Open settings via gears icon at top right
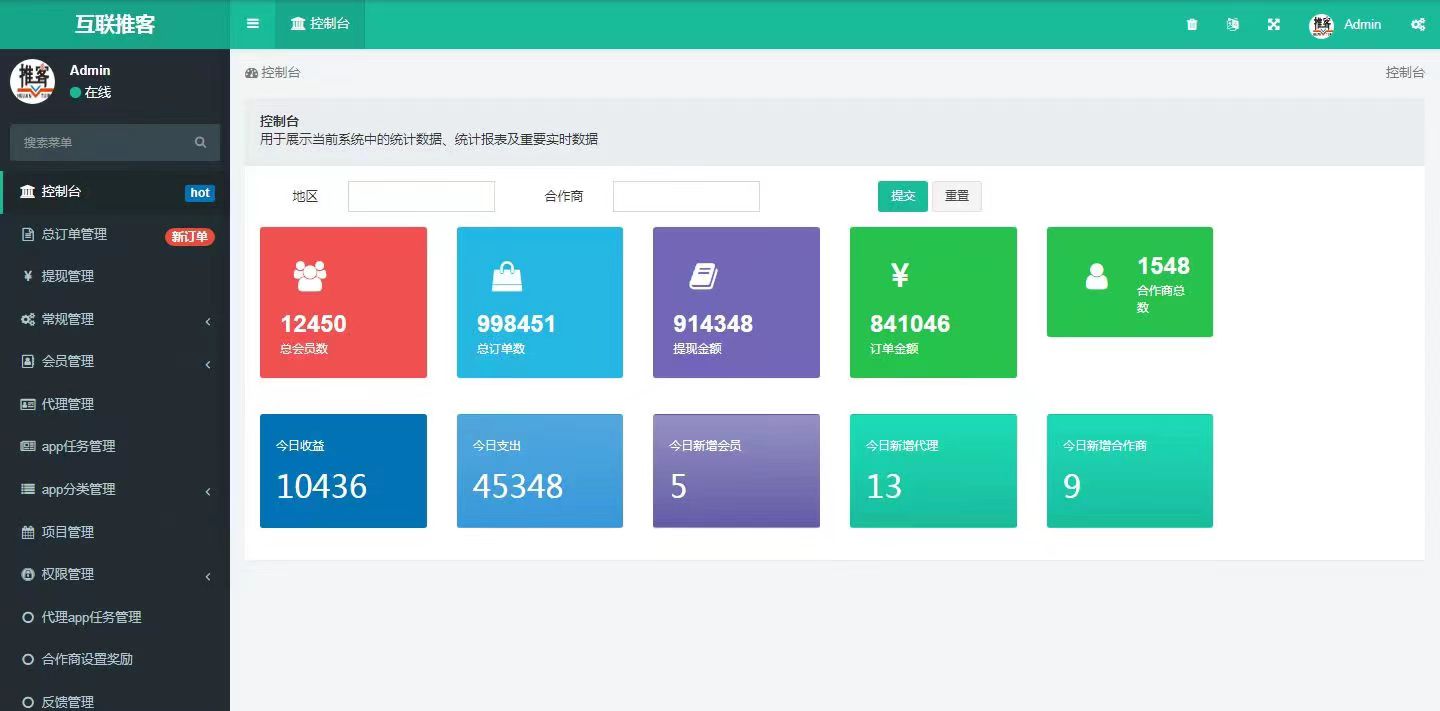This screenshot has height=711, width=1440. [x=1418, y=25]
